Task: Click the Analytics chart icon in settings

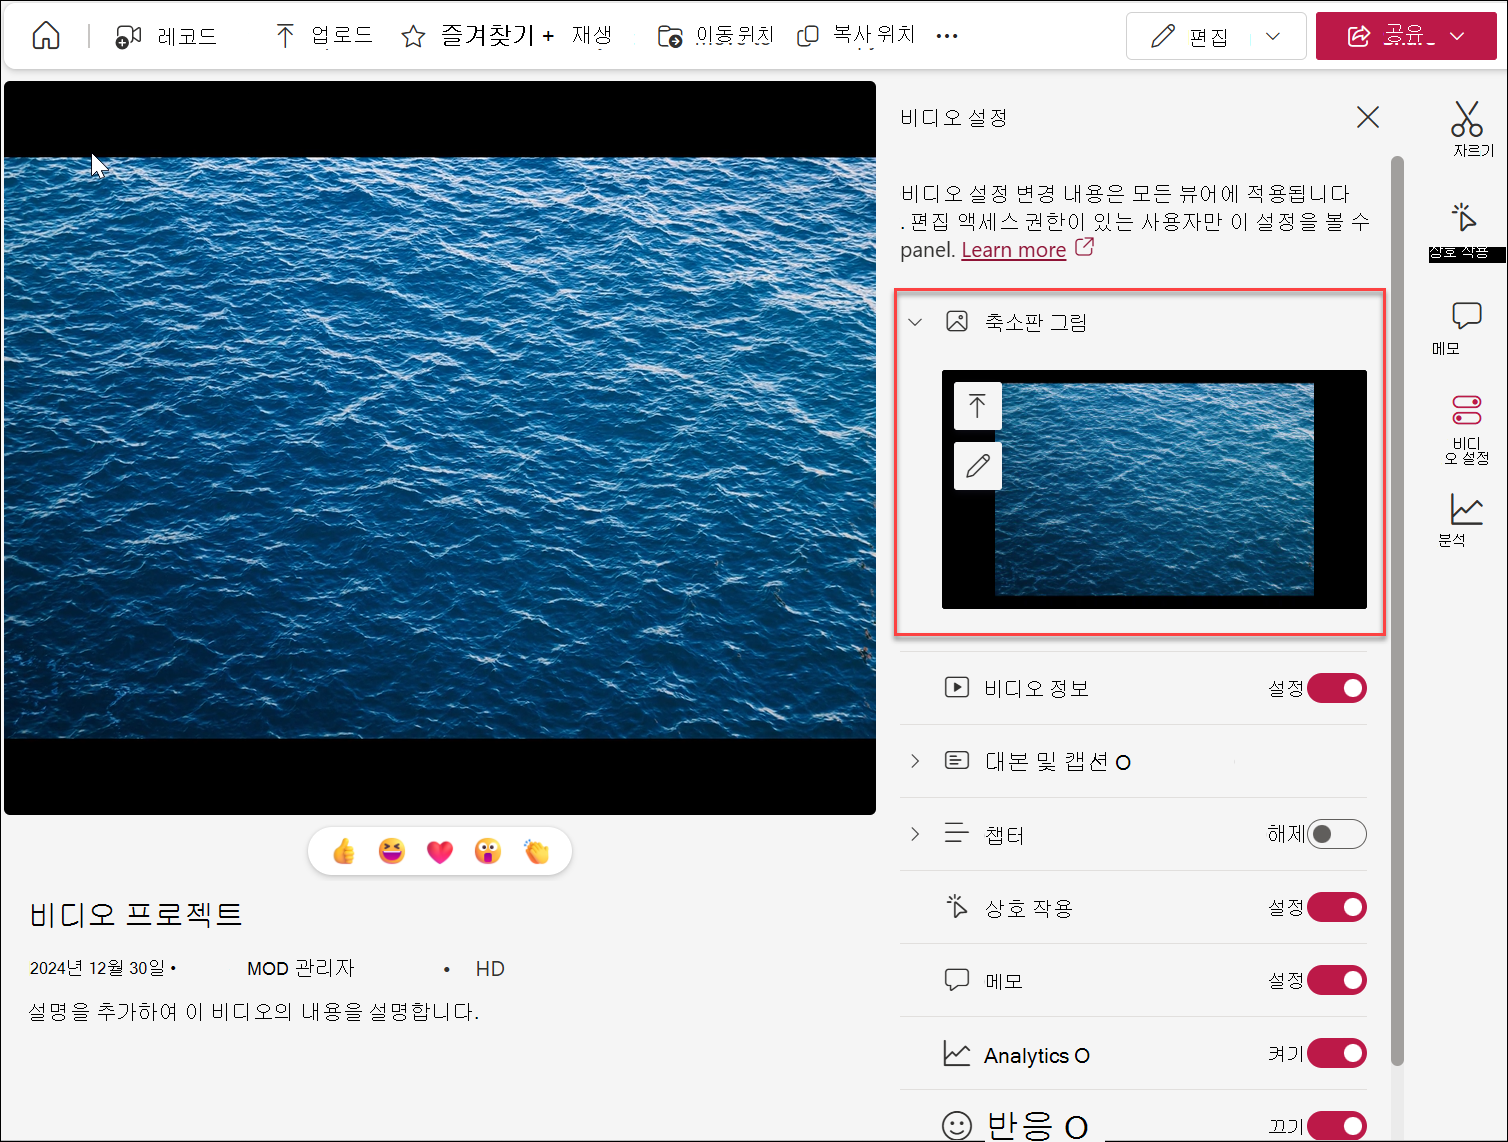Action: coord(957,1054)
